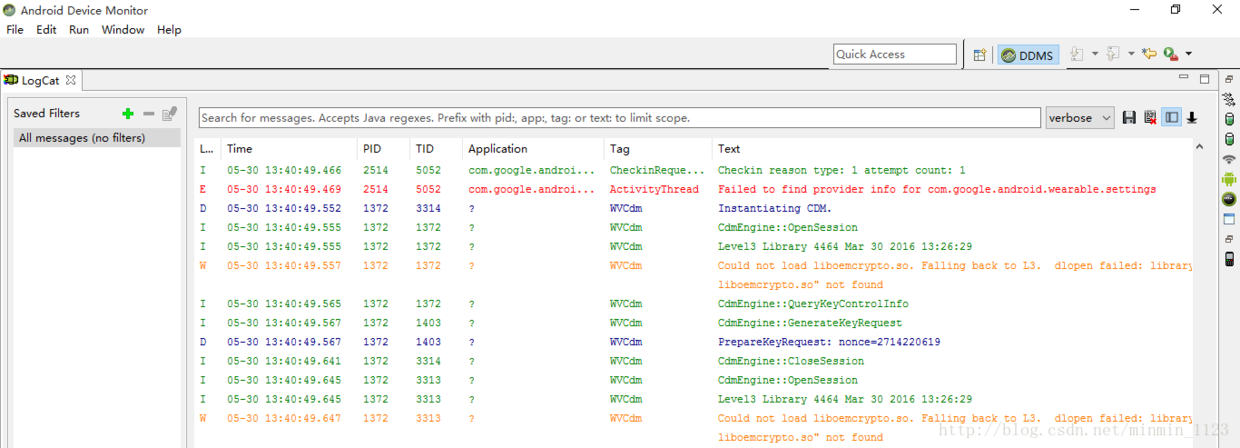Click the PID column header
The width and height of the screenshot is (1240, 448).
384,149
